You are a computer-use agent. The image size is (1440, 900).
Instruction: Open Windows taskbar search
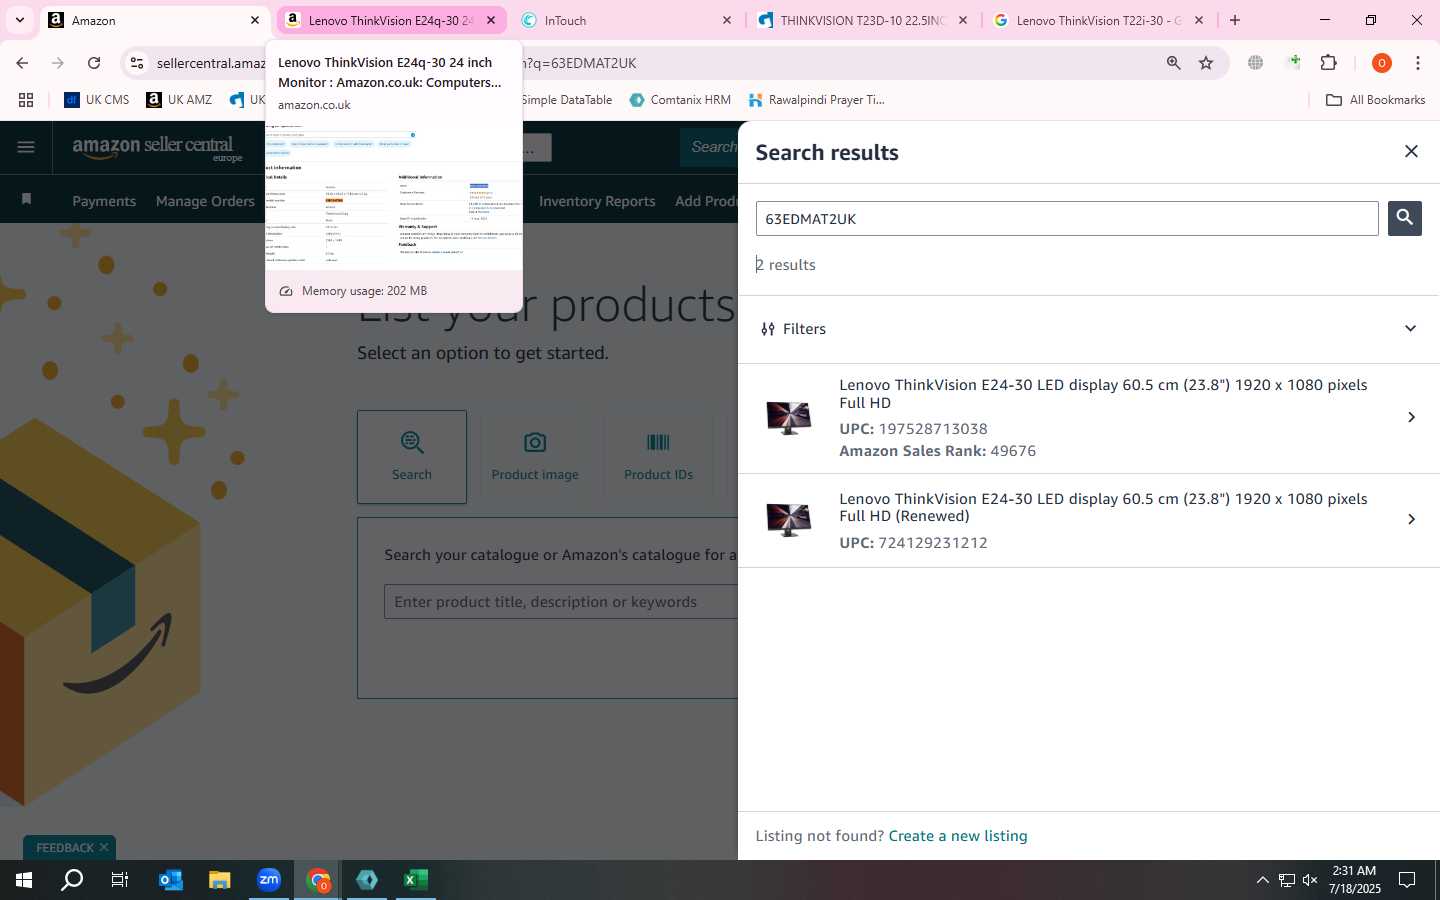[x=72, y=880]
